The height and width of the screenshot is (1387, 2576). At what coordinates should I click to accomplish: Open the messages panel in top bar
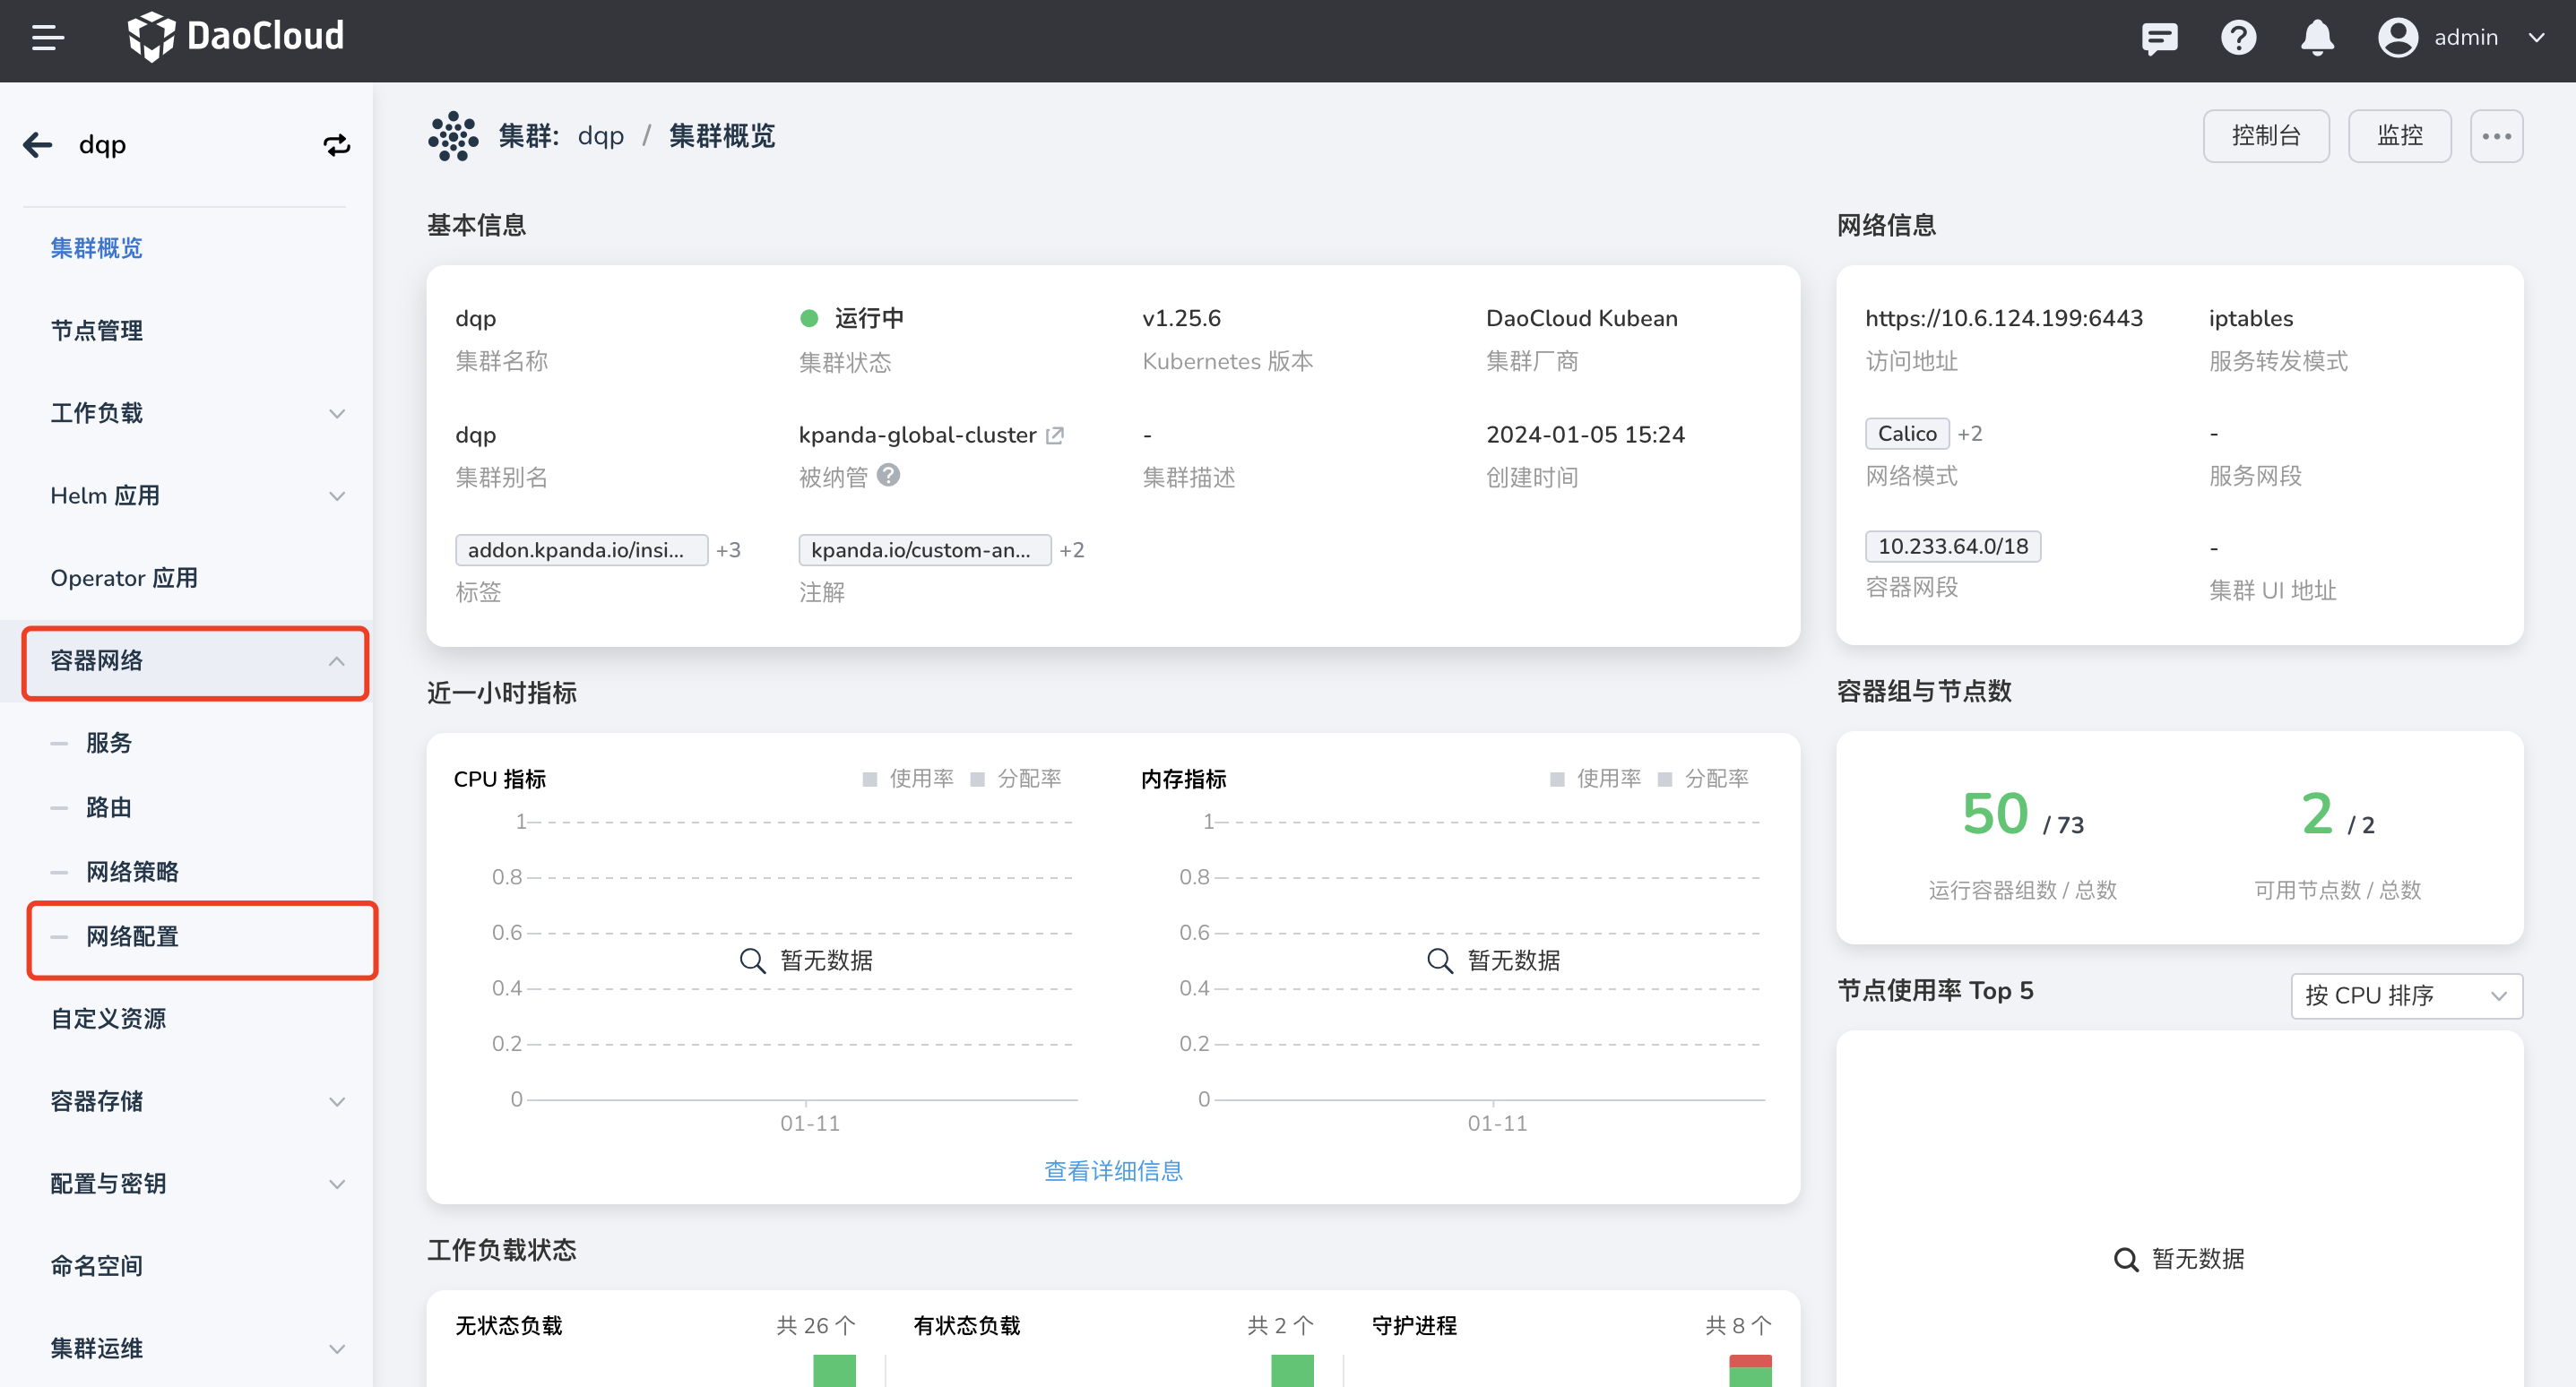coord(2160,38)
